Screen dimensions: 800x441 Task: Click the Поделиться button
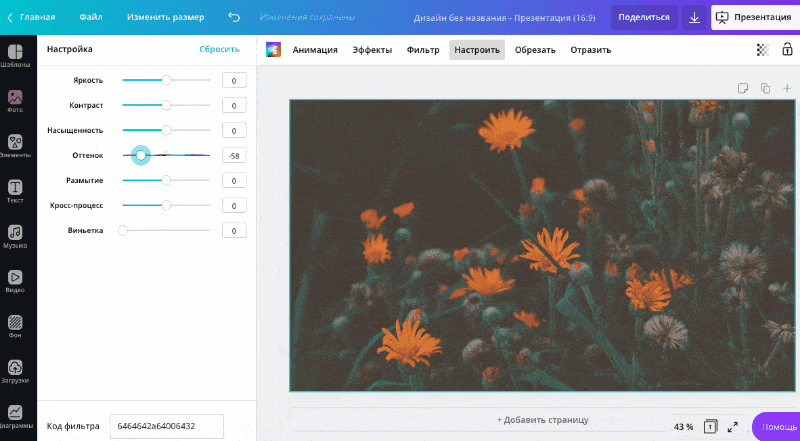click(x=644, y=17)
